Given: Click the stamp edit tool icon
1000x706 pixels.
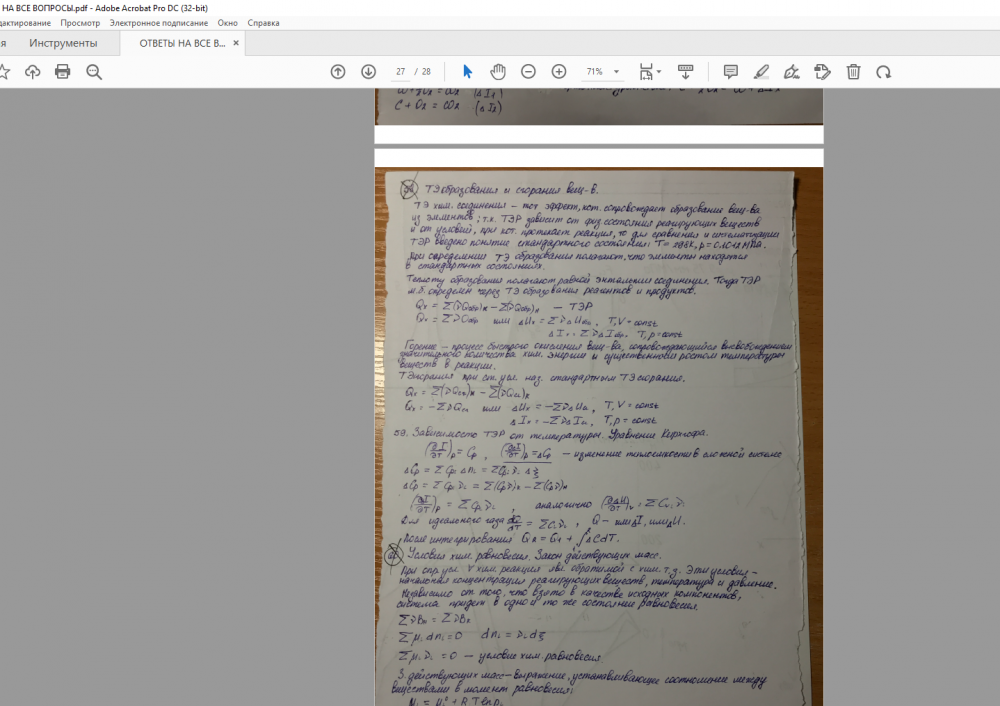Looking at the screenshot, I should pyautogui.click(x=822, y=72).
